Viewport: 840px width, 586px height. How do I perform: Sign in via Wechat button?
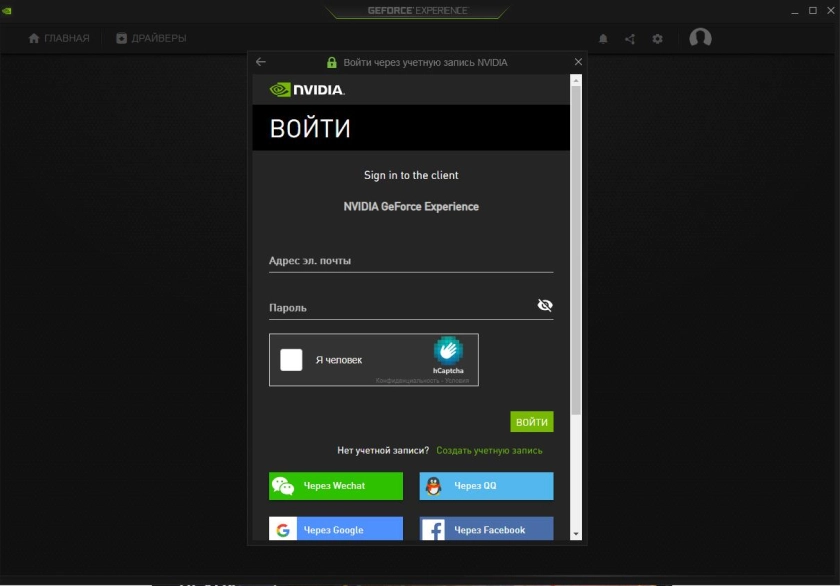pyautogui.click(x=335, y=486)
